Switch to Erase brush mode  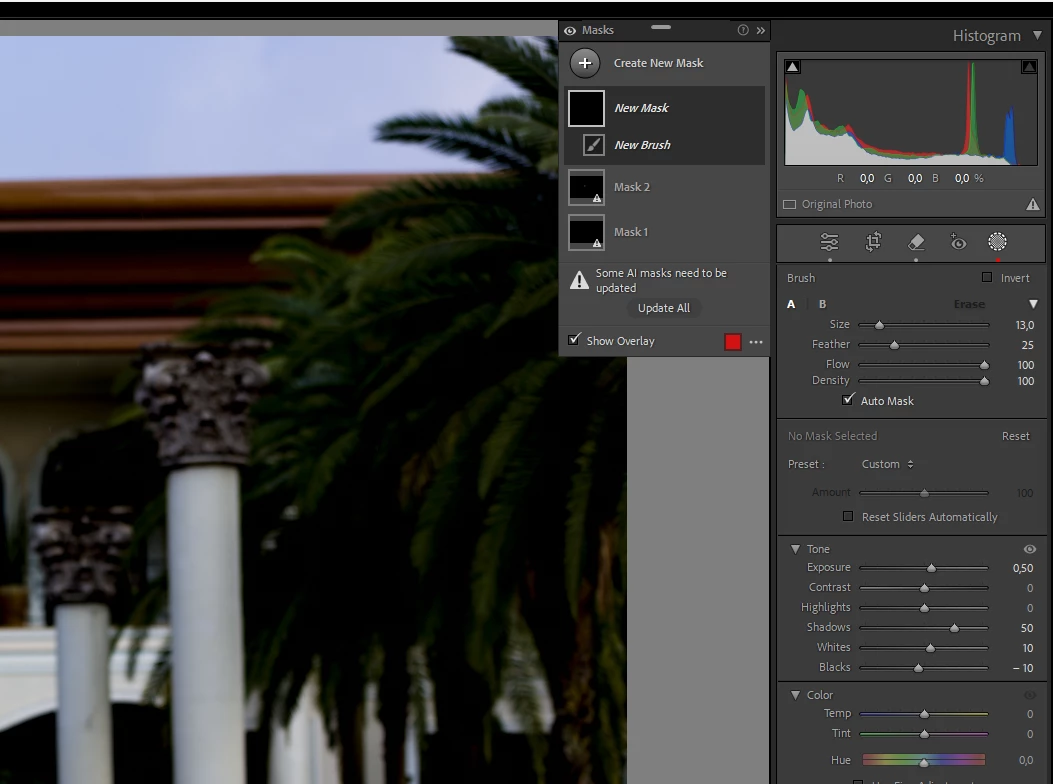tap(969, 304)
